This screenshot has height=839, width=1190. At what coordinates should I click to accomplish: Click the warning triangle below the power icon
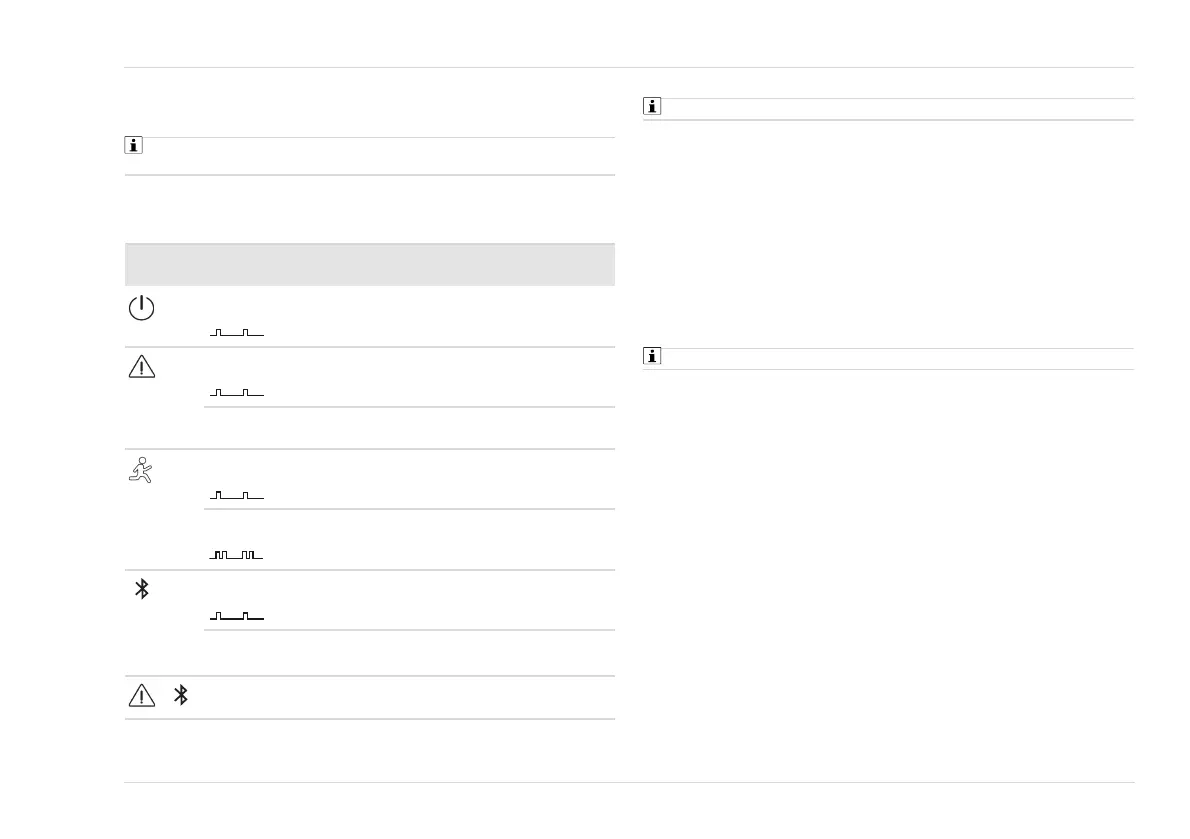(142, 367)
